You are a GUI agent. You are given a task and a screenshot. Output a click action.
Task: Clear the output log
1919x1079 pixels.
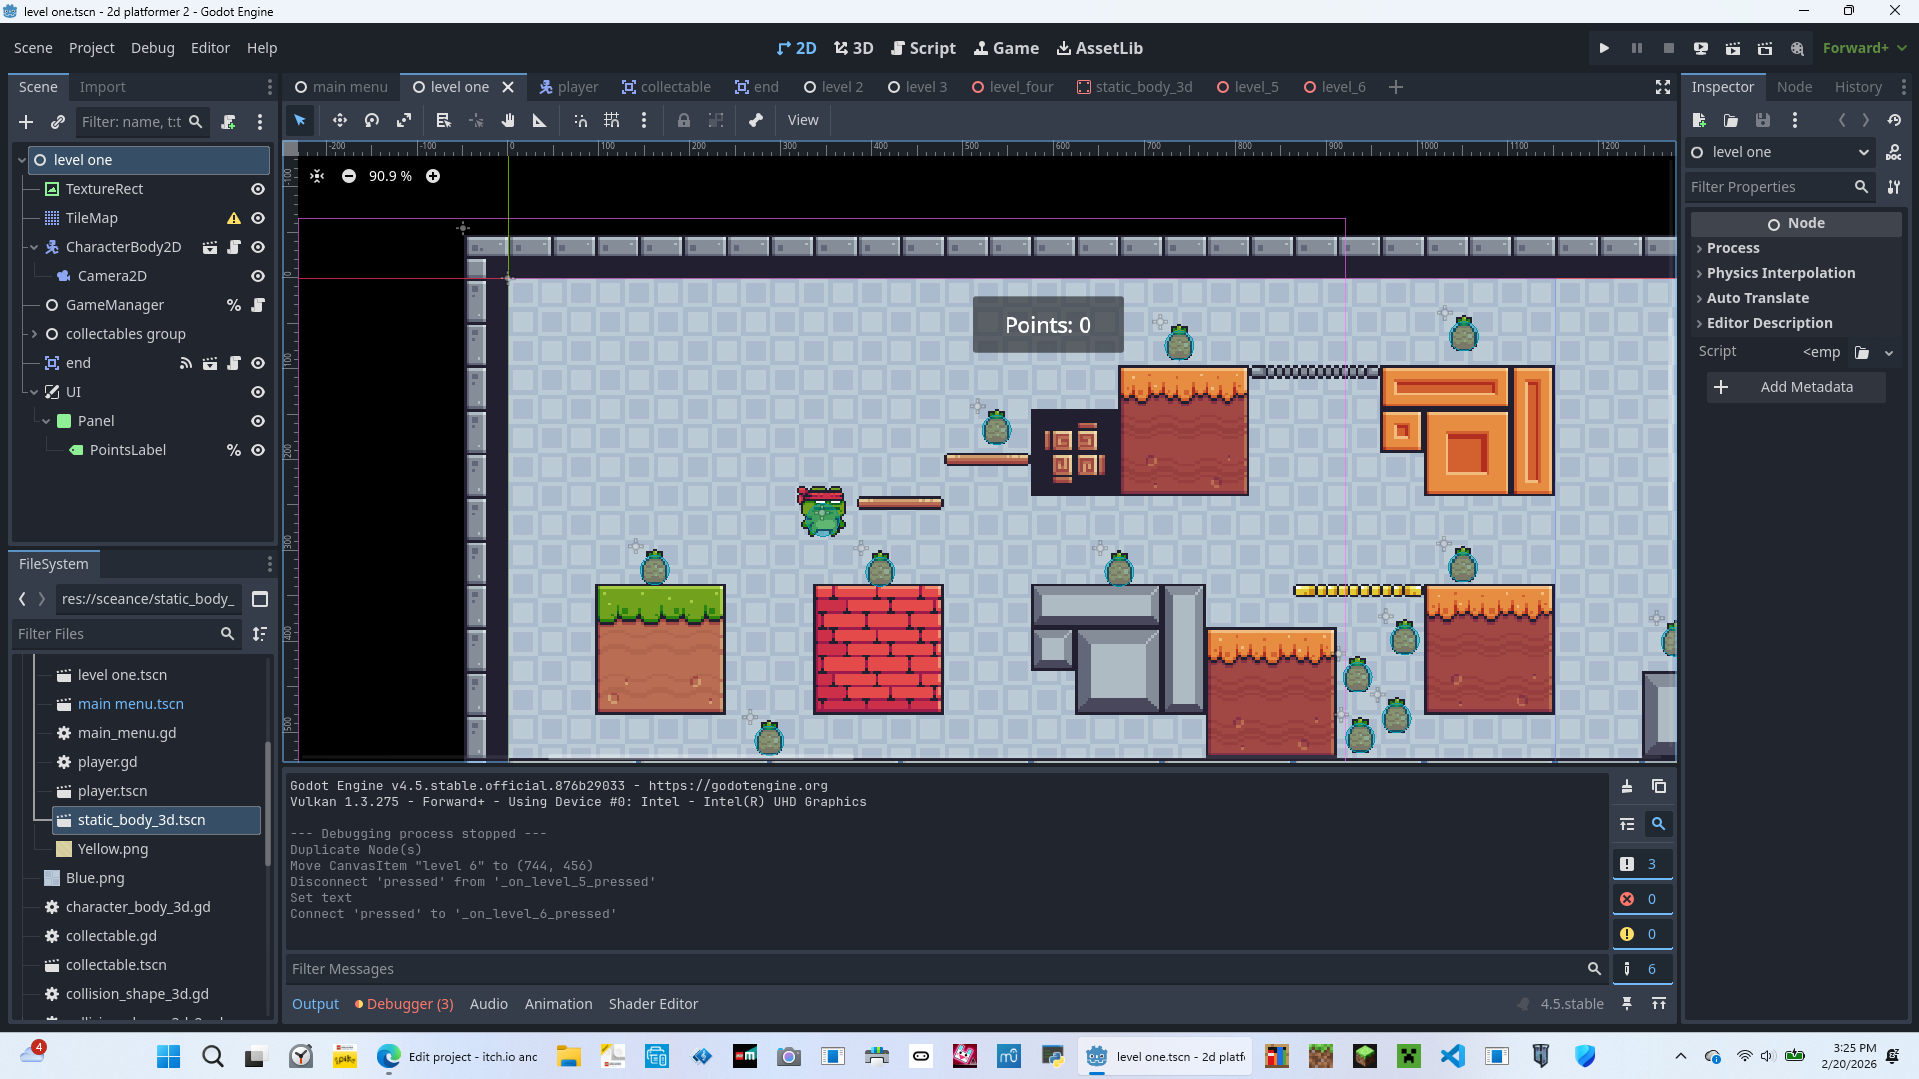[1627, 787]
